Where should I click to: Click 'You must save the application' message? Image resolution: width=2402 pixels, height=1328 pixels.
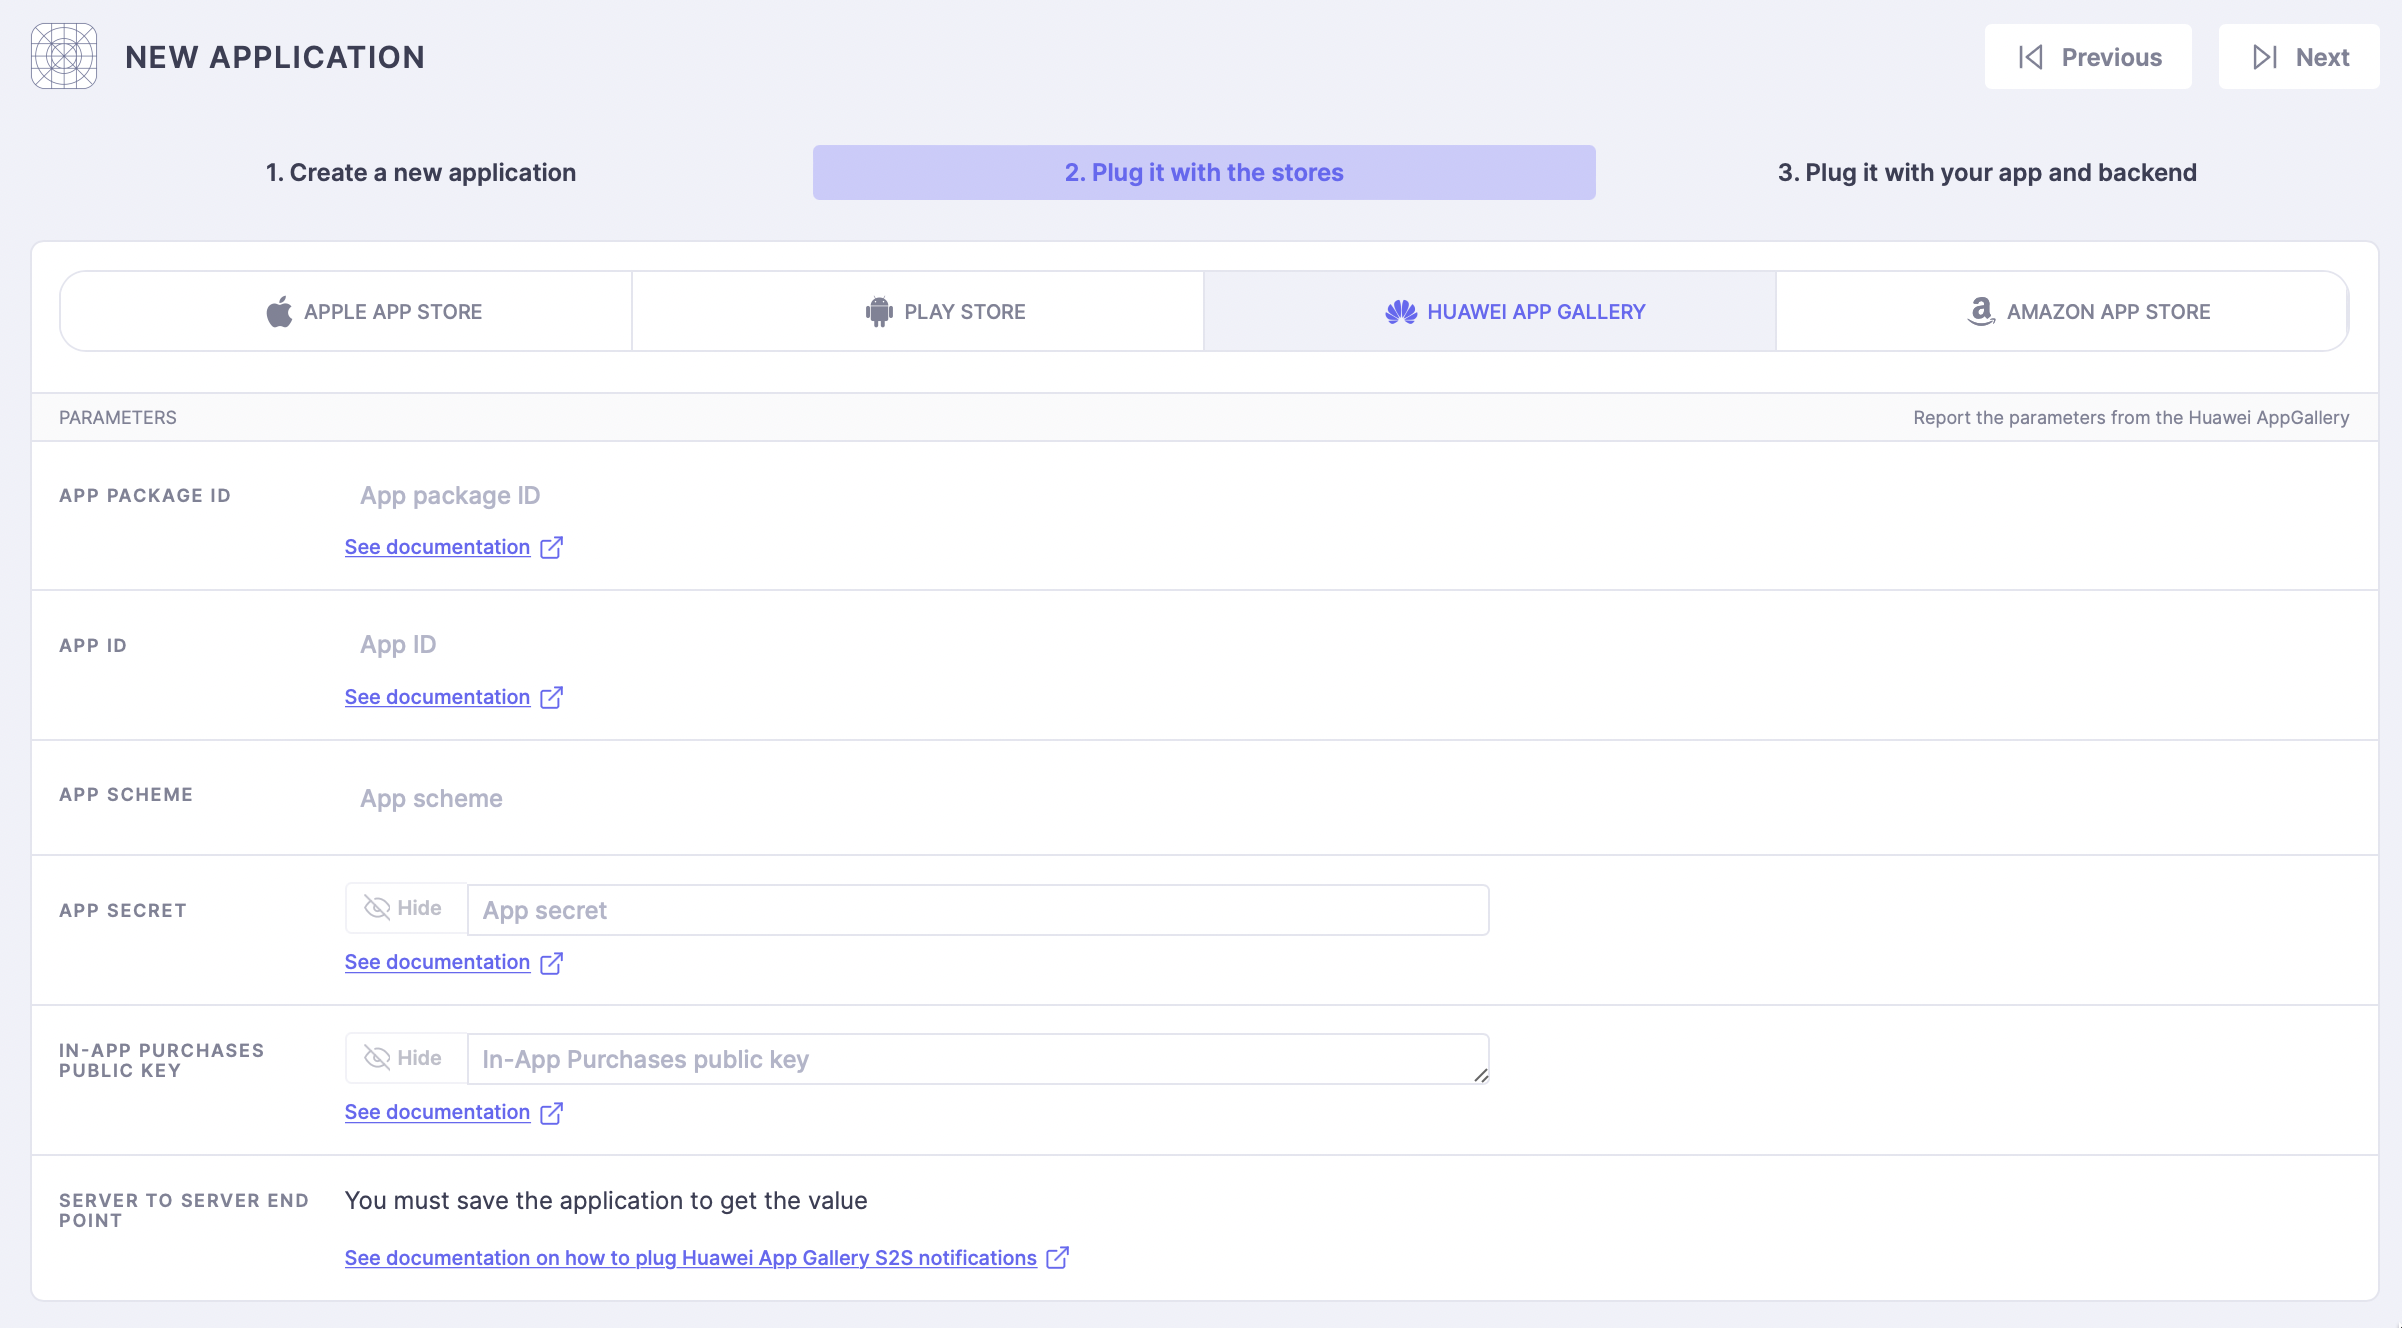(606, 1200)
